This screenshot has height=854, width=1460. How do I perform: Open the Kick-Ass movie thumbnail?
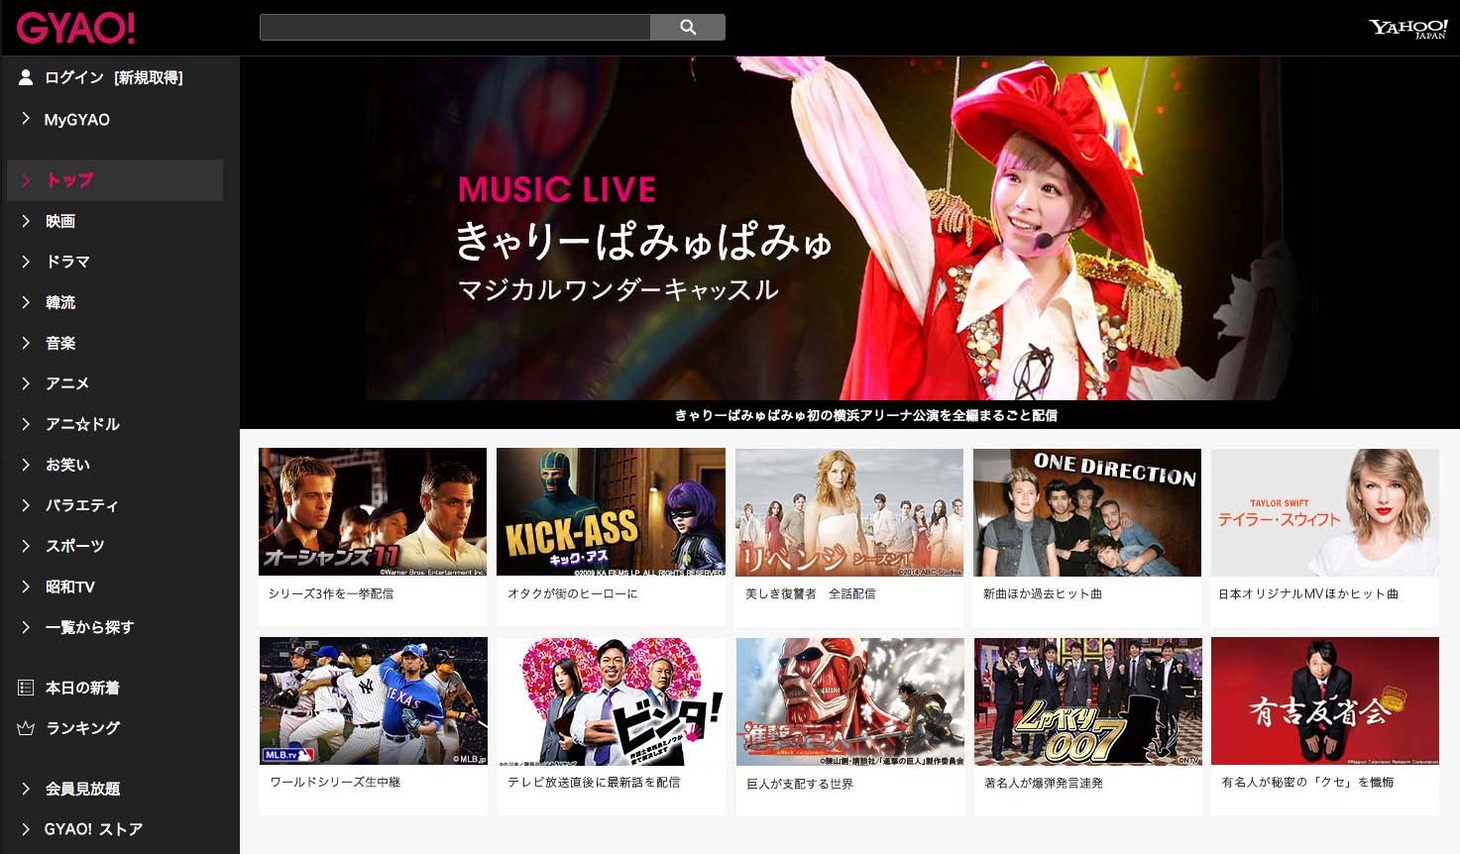pos(610,512)
